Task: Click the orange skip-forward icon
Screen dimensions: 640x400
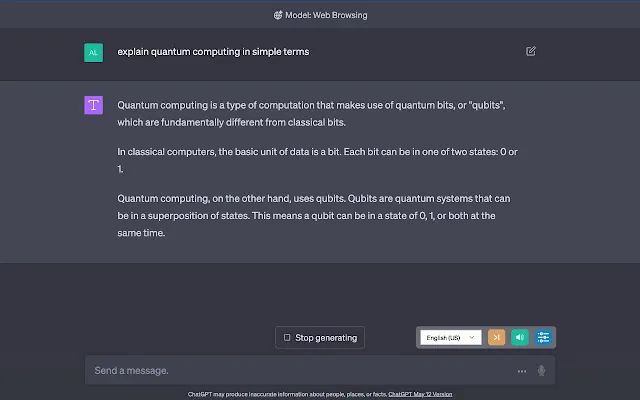Action: [496, 338]
